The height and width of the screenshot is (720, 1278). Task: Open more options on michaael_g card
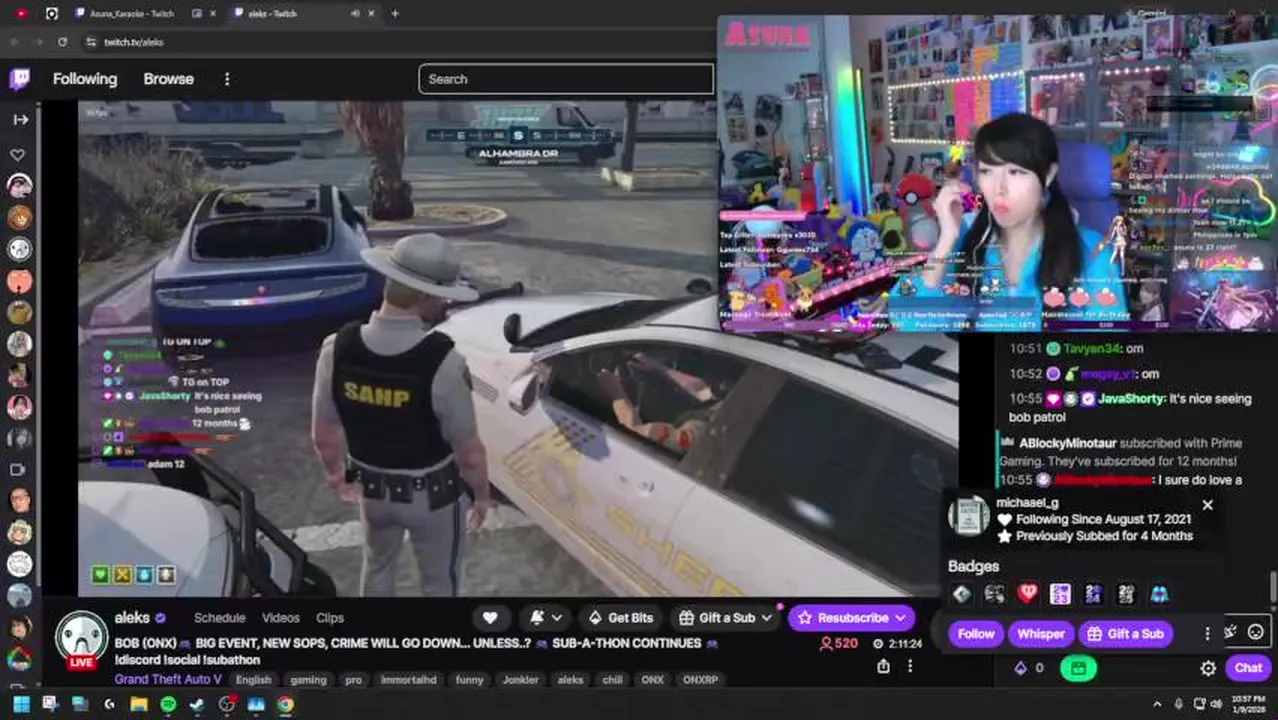click(1207, 633)
